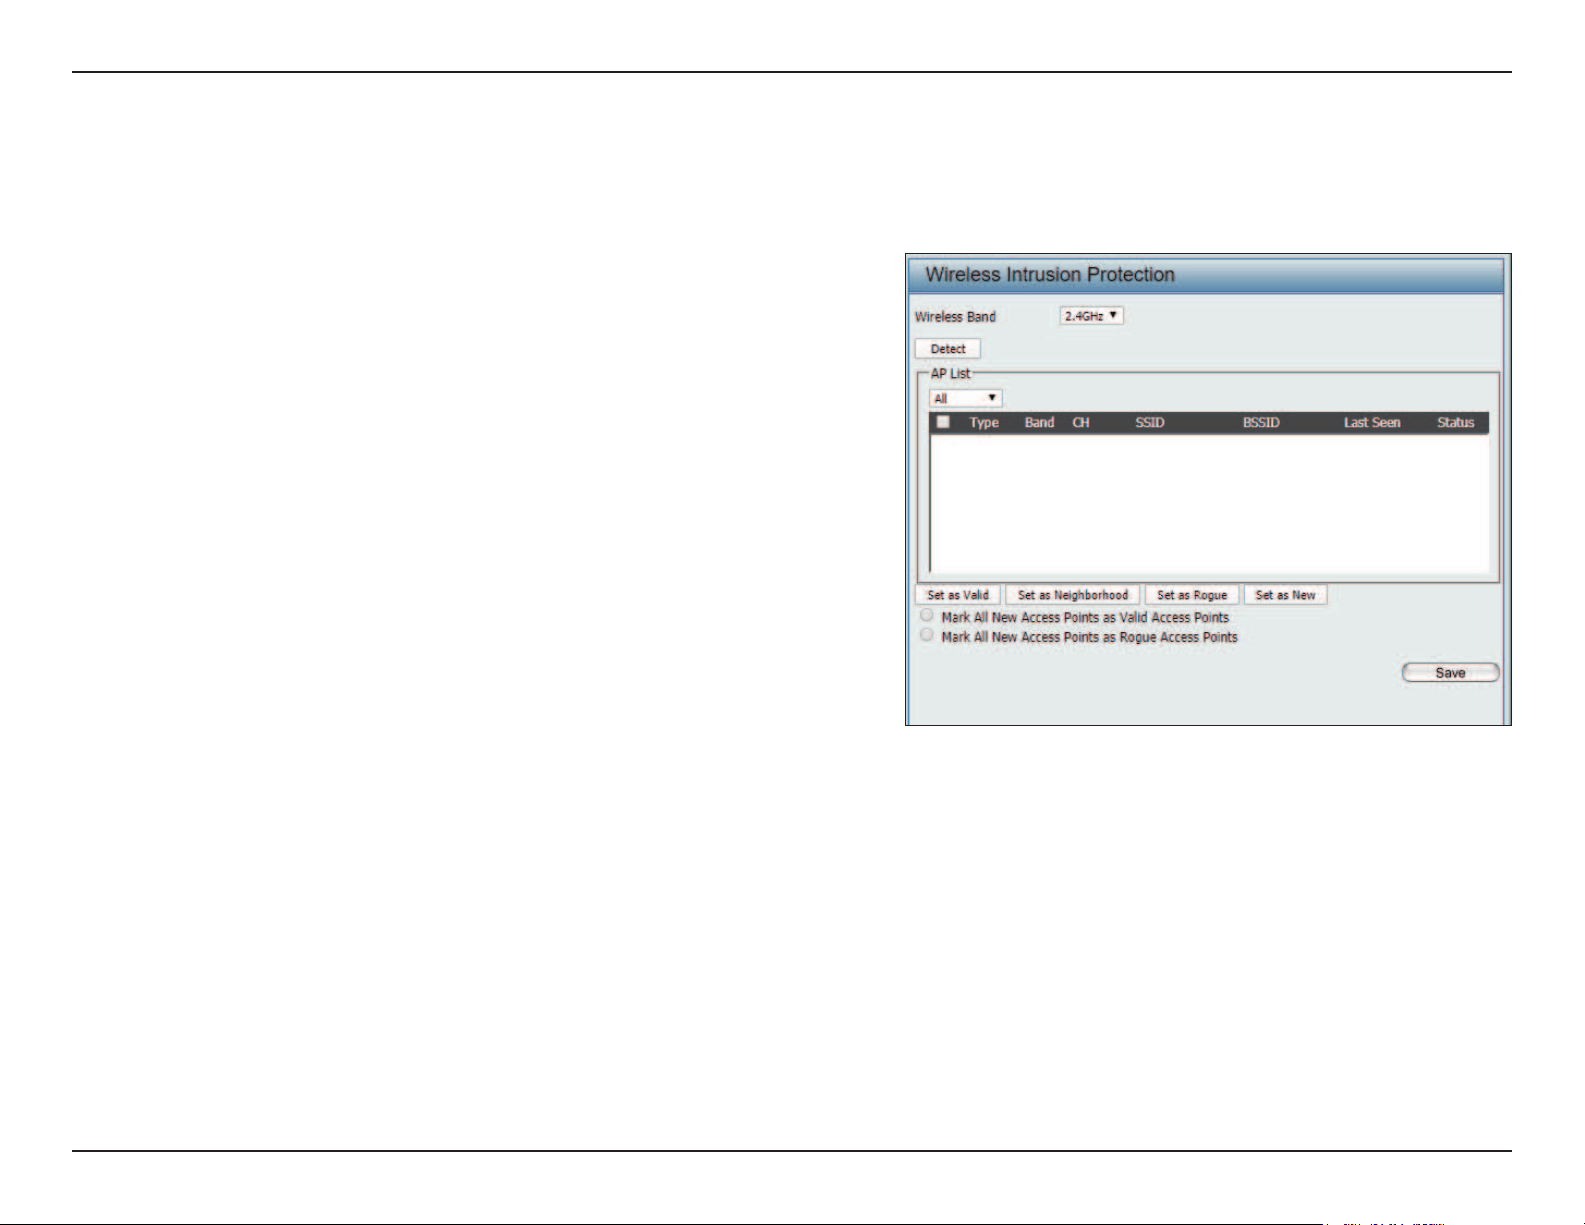Screen dimensions: 1585x1225
Task: Sort AP list by Band column
Action: pyautogui.click(x=1039, y=423)
